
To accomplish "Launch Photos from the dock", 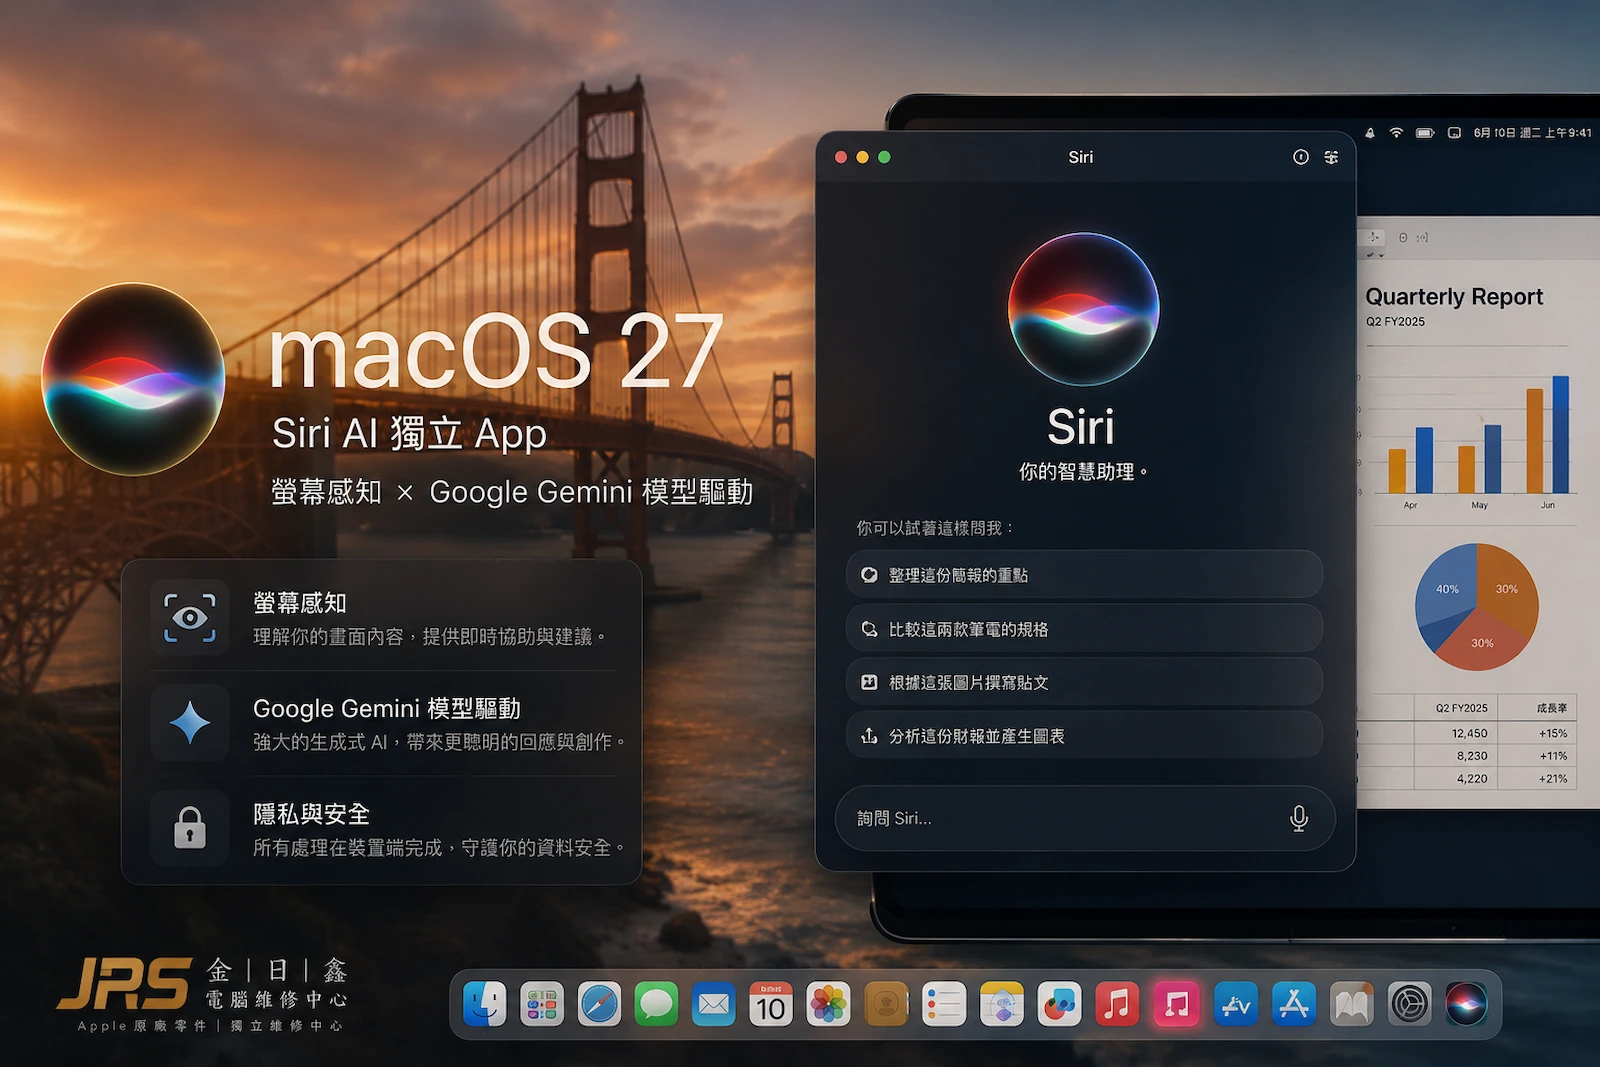I will [x=829, y=1004].
